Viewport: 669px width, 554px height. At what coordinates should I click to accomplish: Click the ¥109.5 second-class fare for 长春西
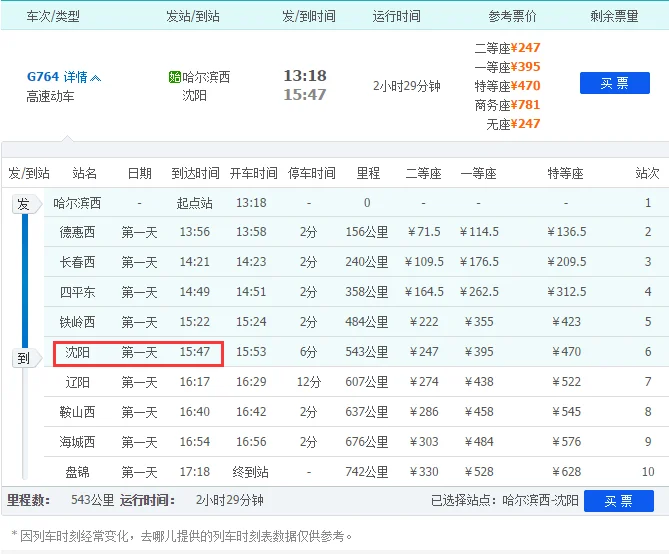424,262
